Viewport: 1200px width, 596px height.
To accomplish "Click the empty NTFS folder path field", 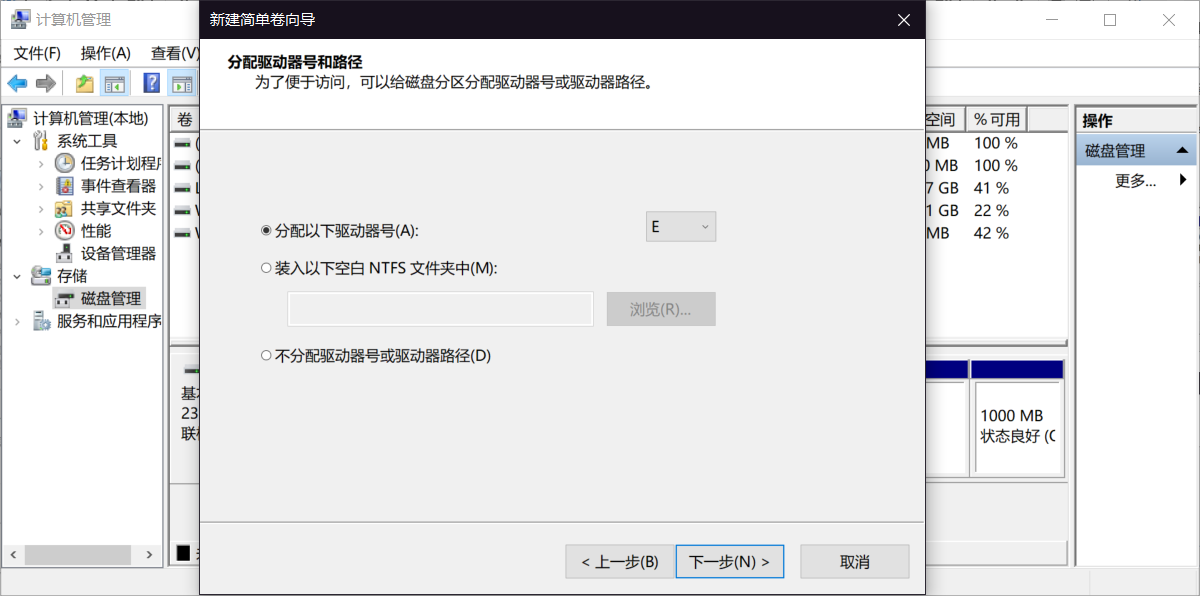I will (x=441, y=309).
